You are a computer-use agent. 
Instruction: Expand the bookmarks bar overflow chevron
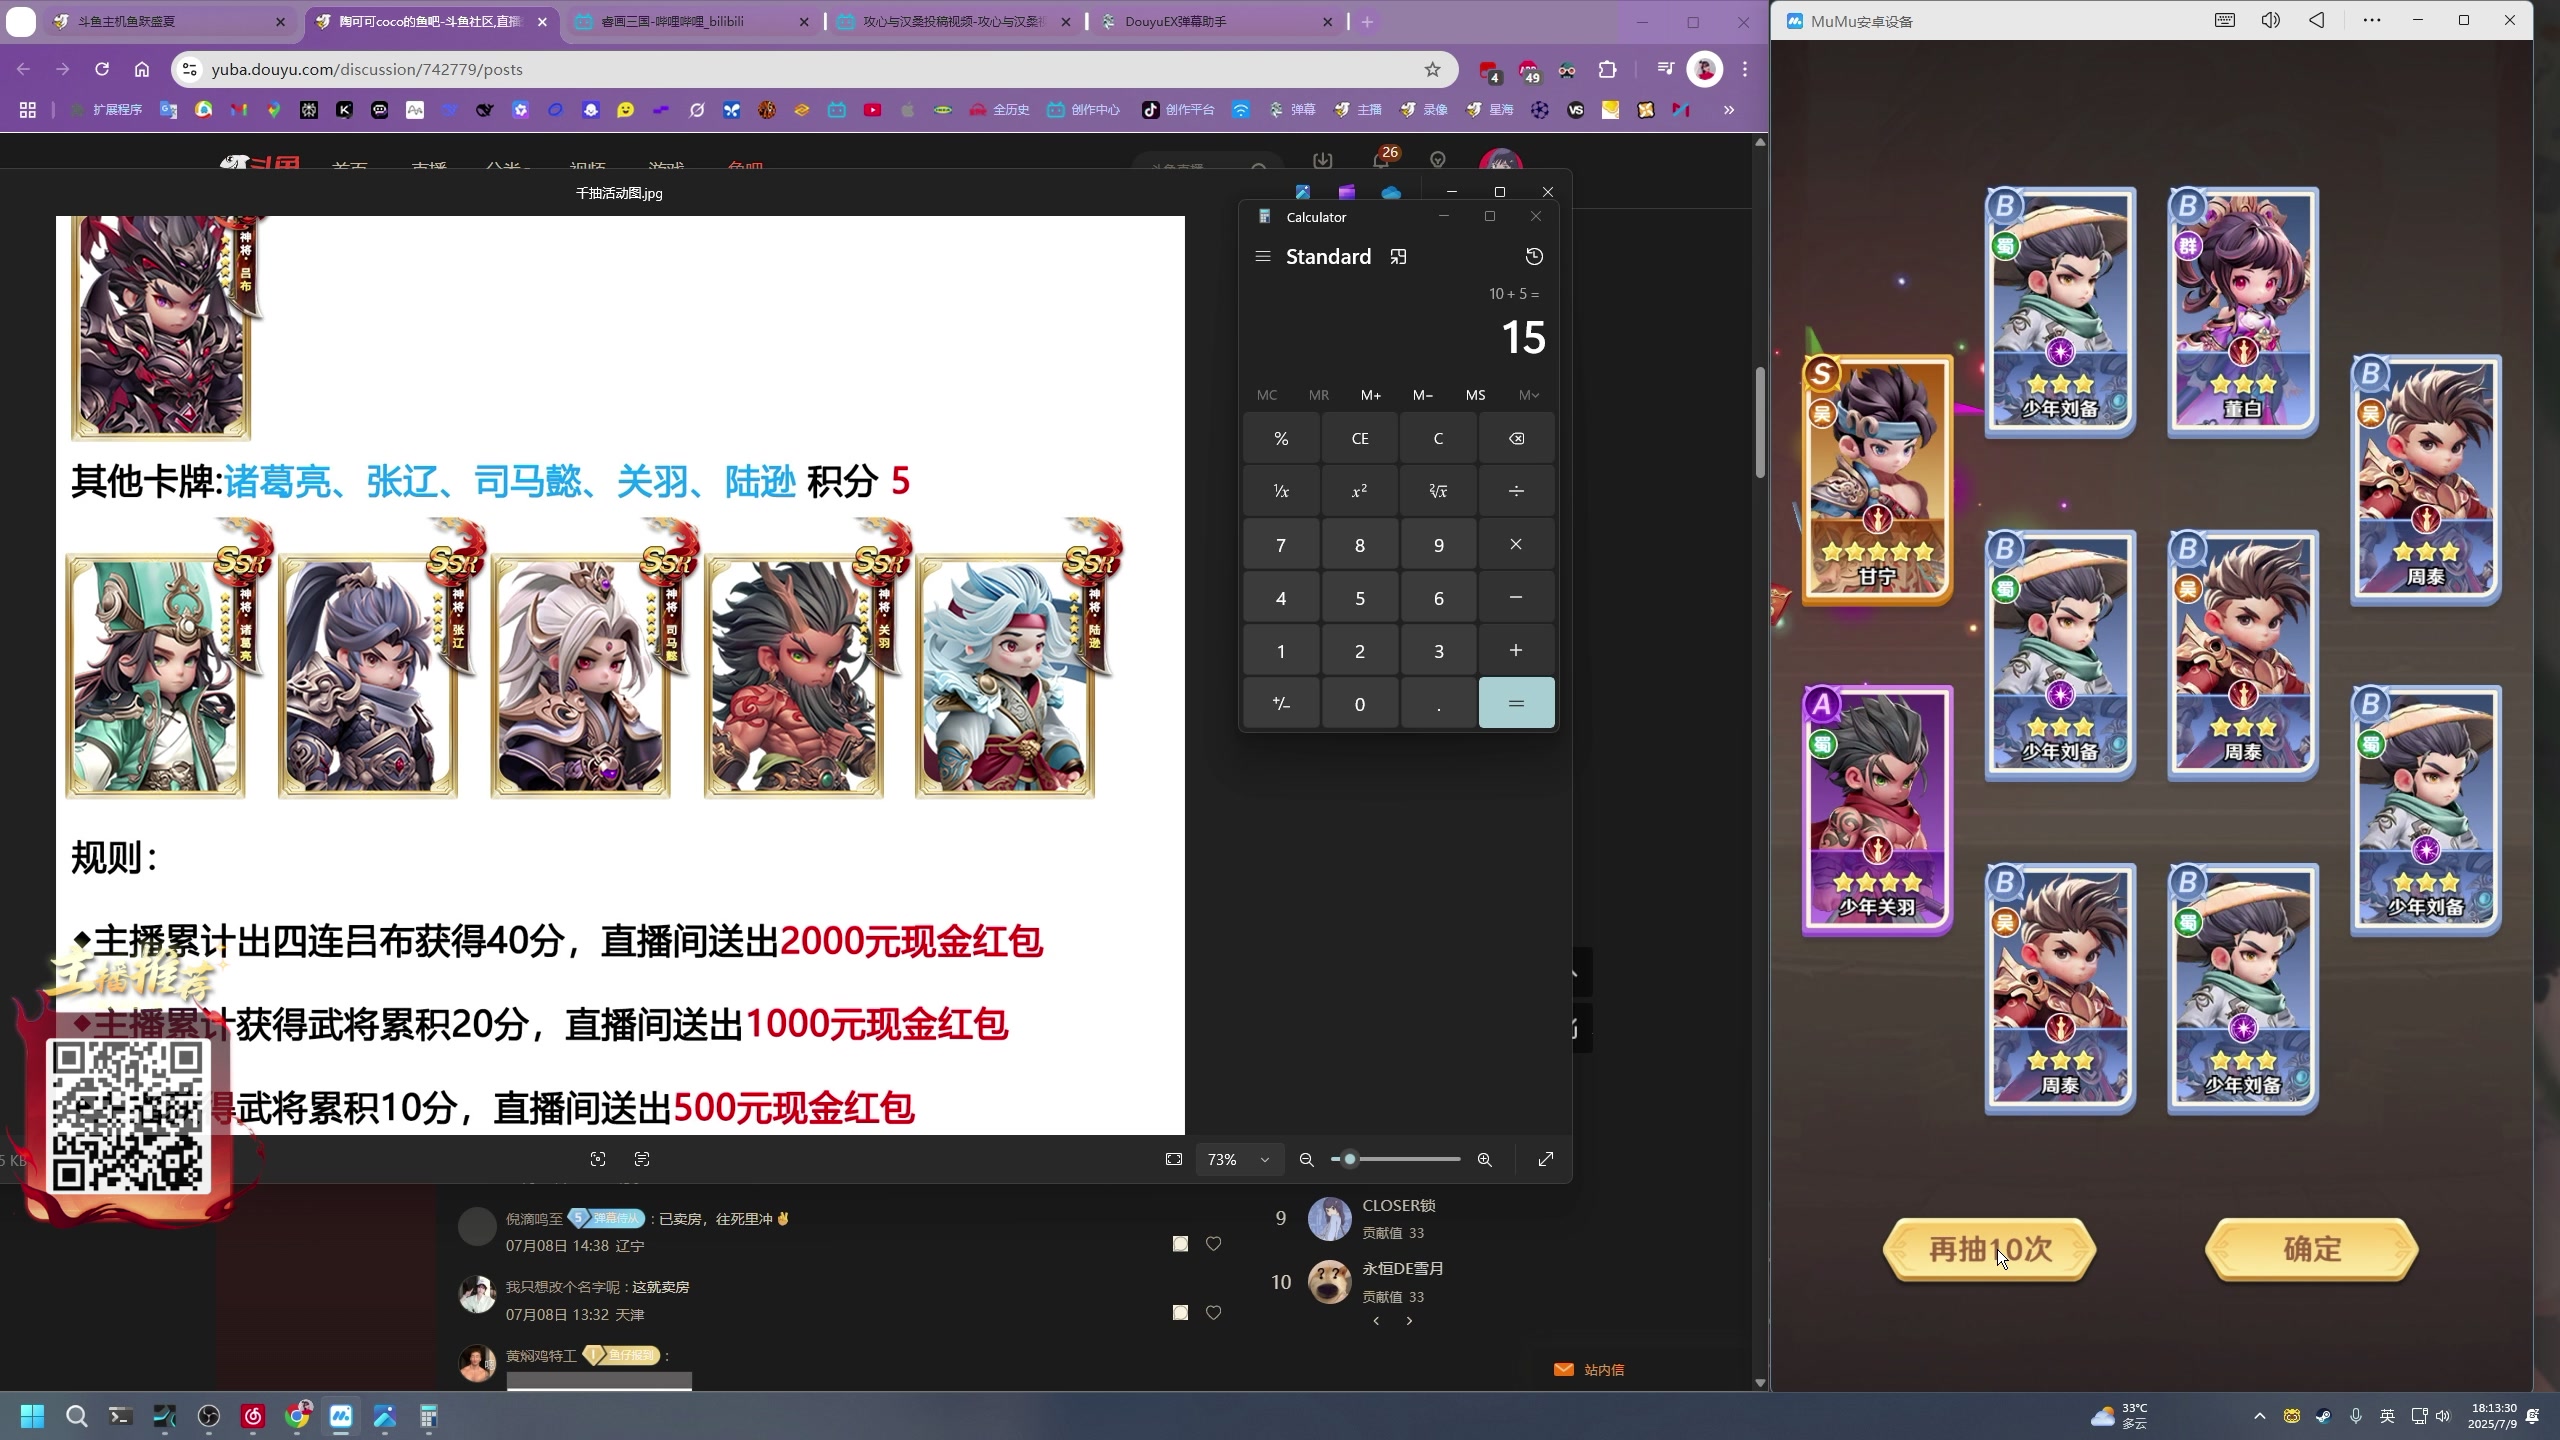(1729, 110)
